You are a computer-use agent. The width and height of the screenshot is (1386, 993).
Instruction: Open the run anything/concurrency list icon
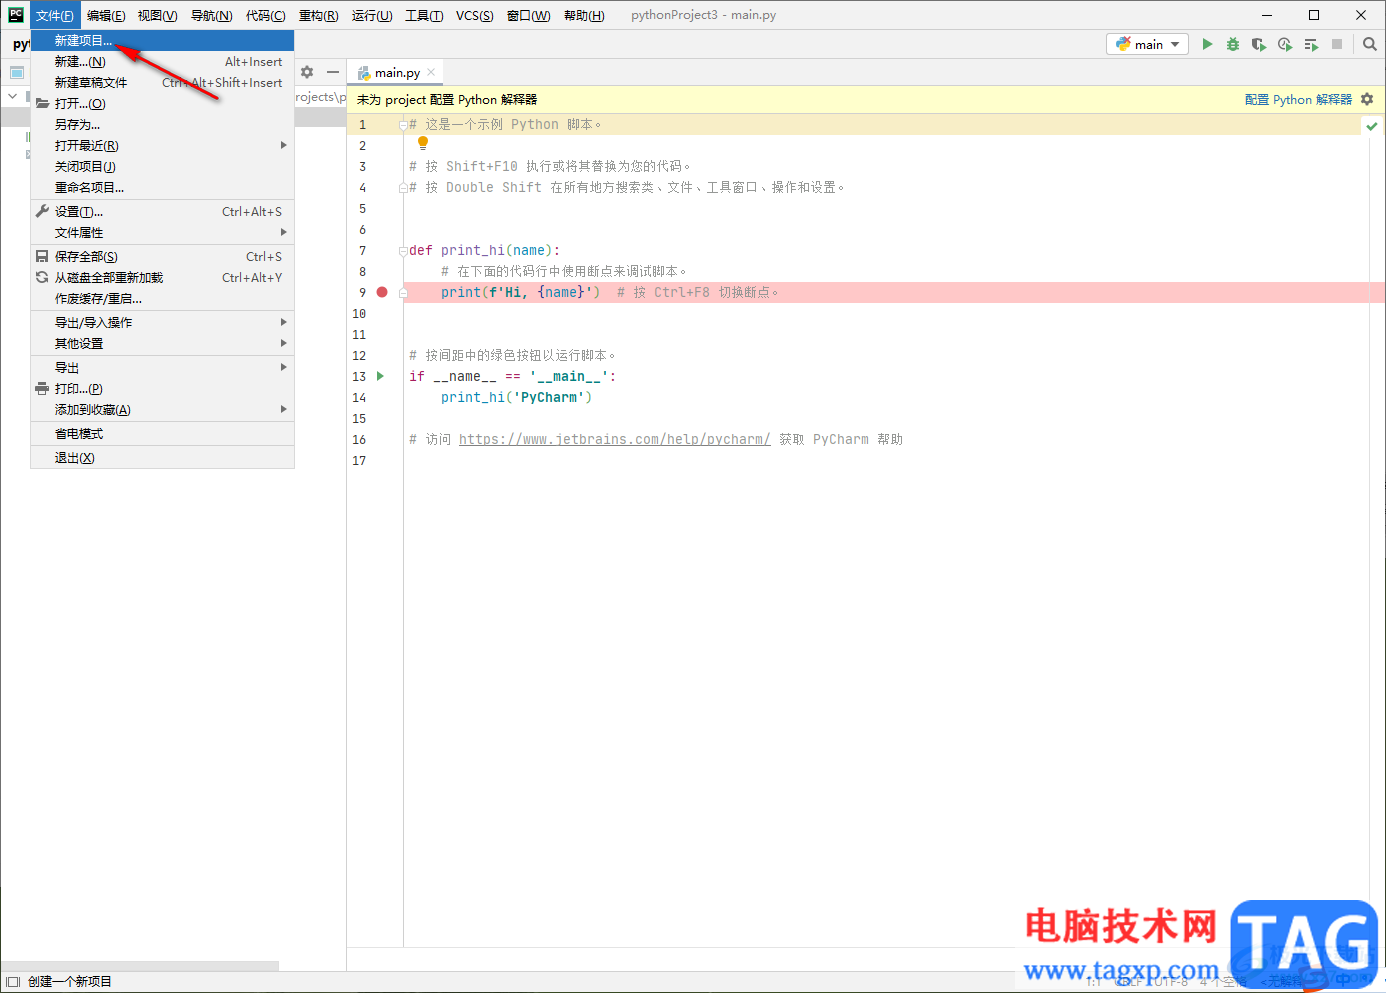click(x=1311, y=44)
